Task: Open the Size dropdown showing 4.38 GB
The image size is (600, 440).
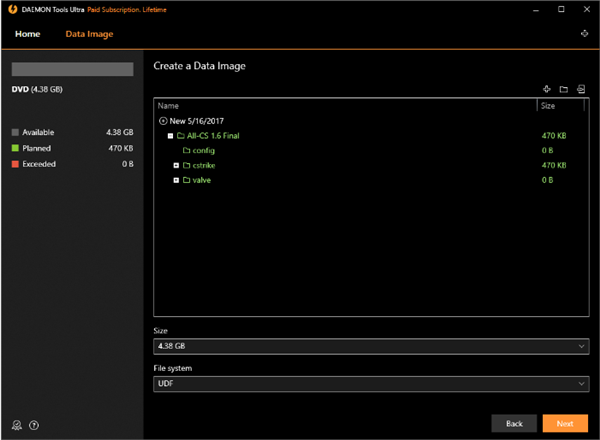Action: click(370, 346)
